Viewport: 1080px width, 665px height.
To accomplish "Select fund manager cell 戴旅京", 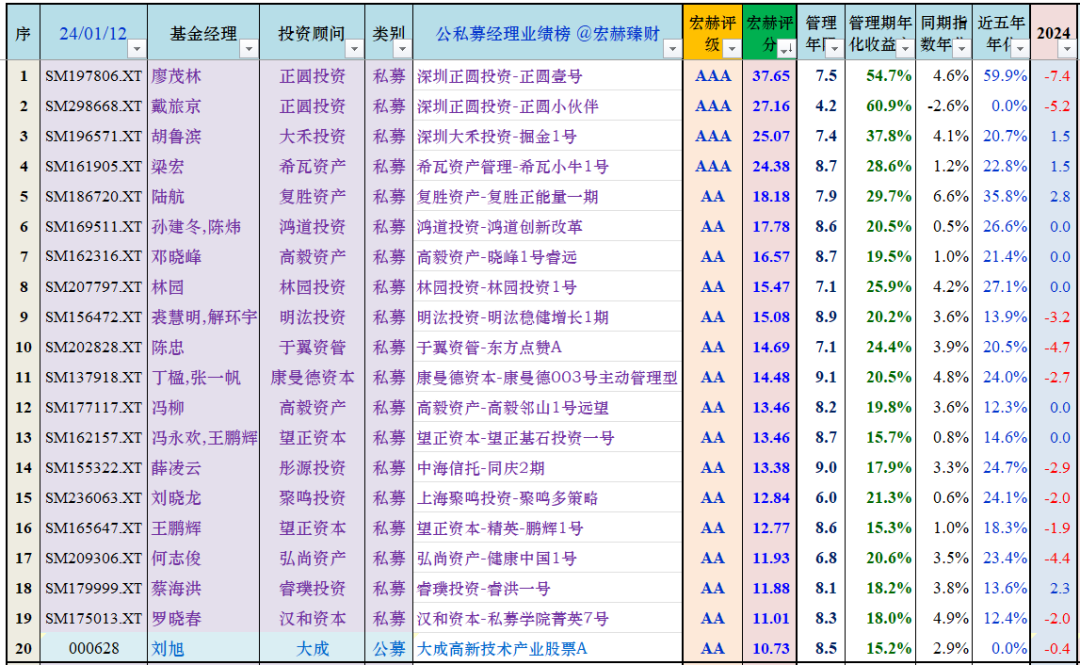I will 204,106.
